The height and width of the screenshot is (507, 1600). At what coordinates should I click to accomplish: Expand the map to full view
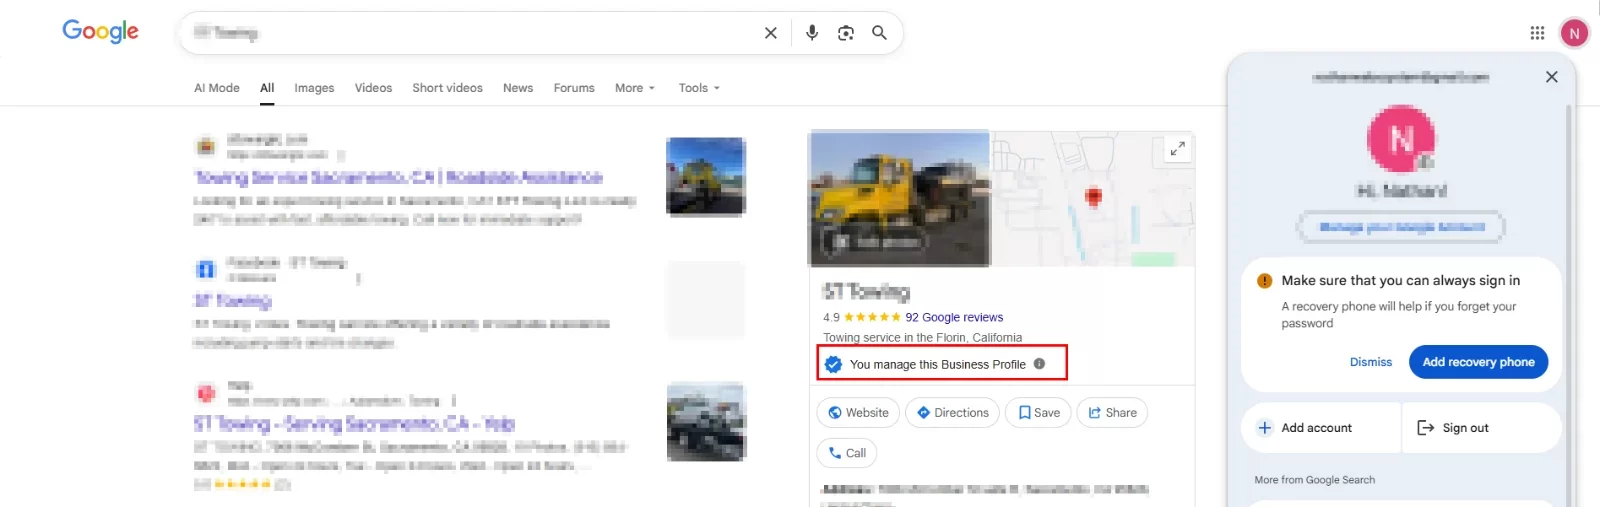click(x=1177, y=149)
